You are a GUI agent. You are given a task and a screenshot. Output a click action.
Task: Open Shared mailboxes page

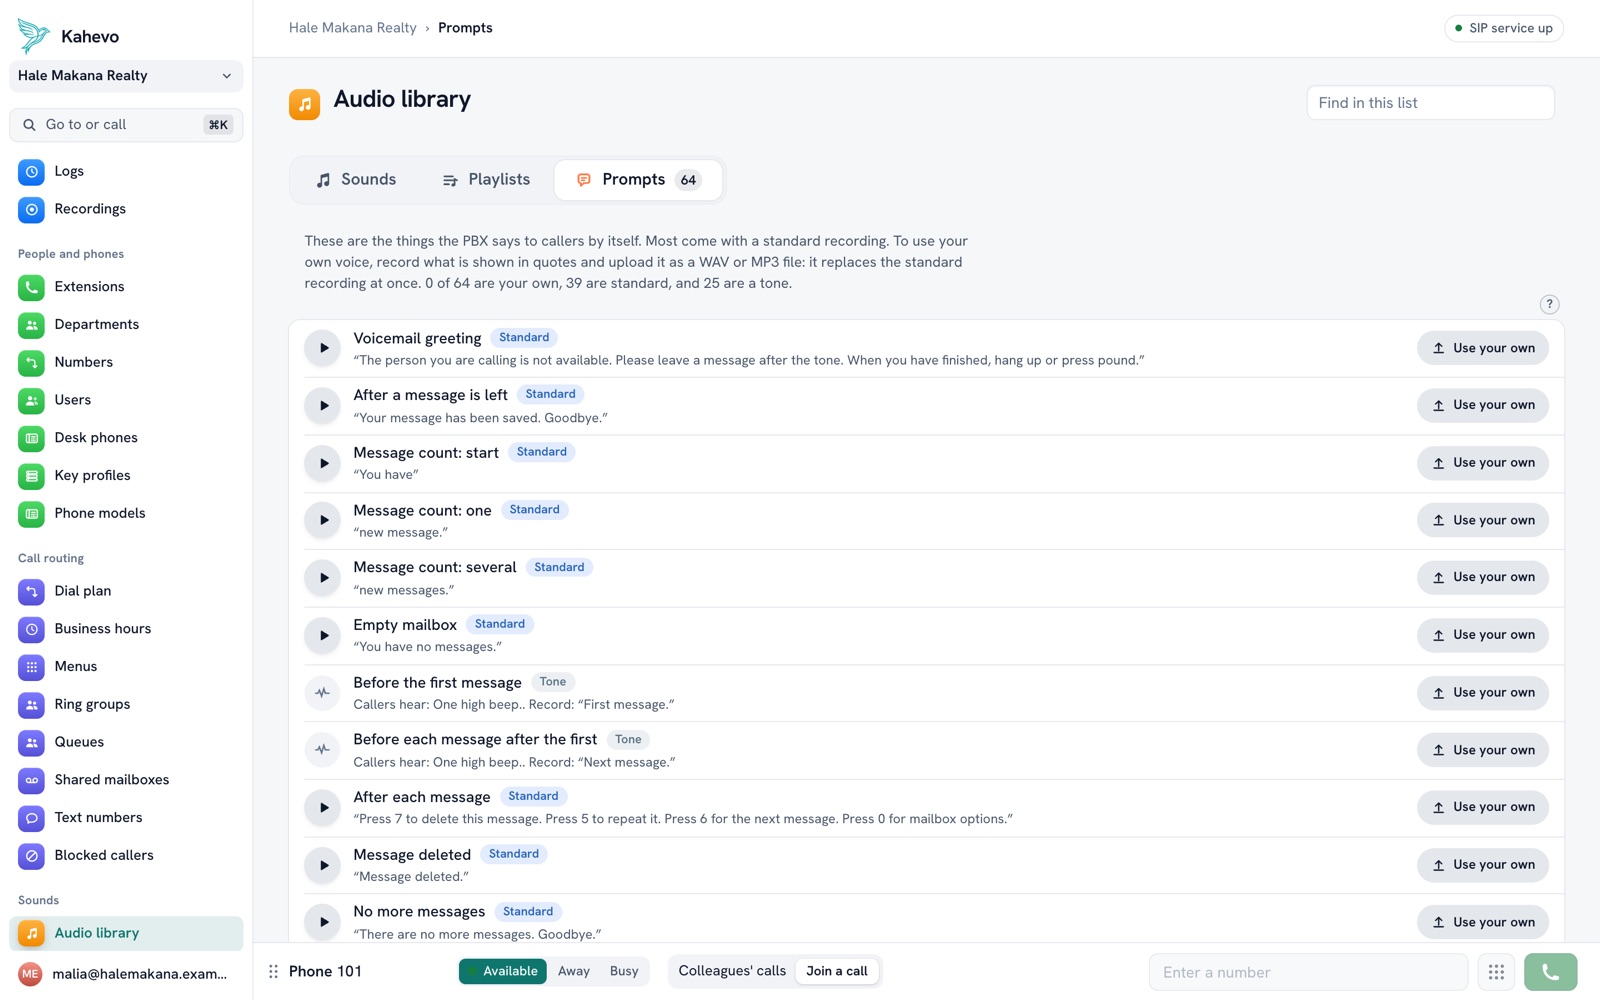tap(126, 780)
